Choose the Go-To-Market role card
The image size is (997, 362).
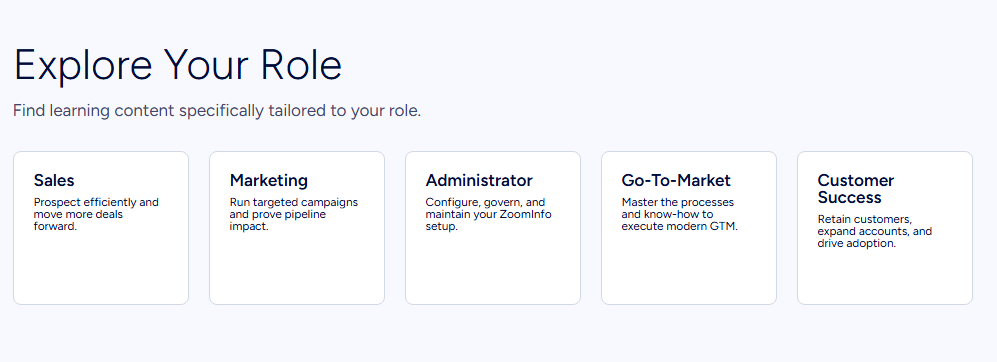pyautogui.click(x=689, y=228)
